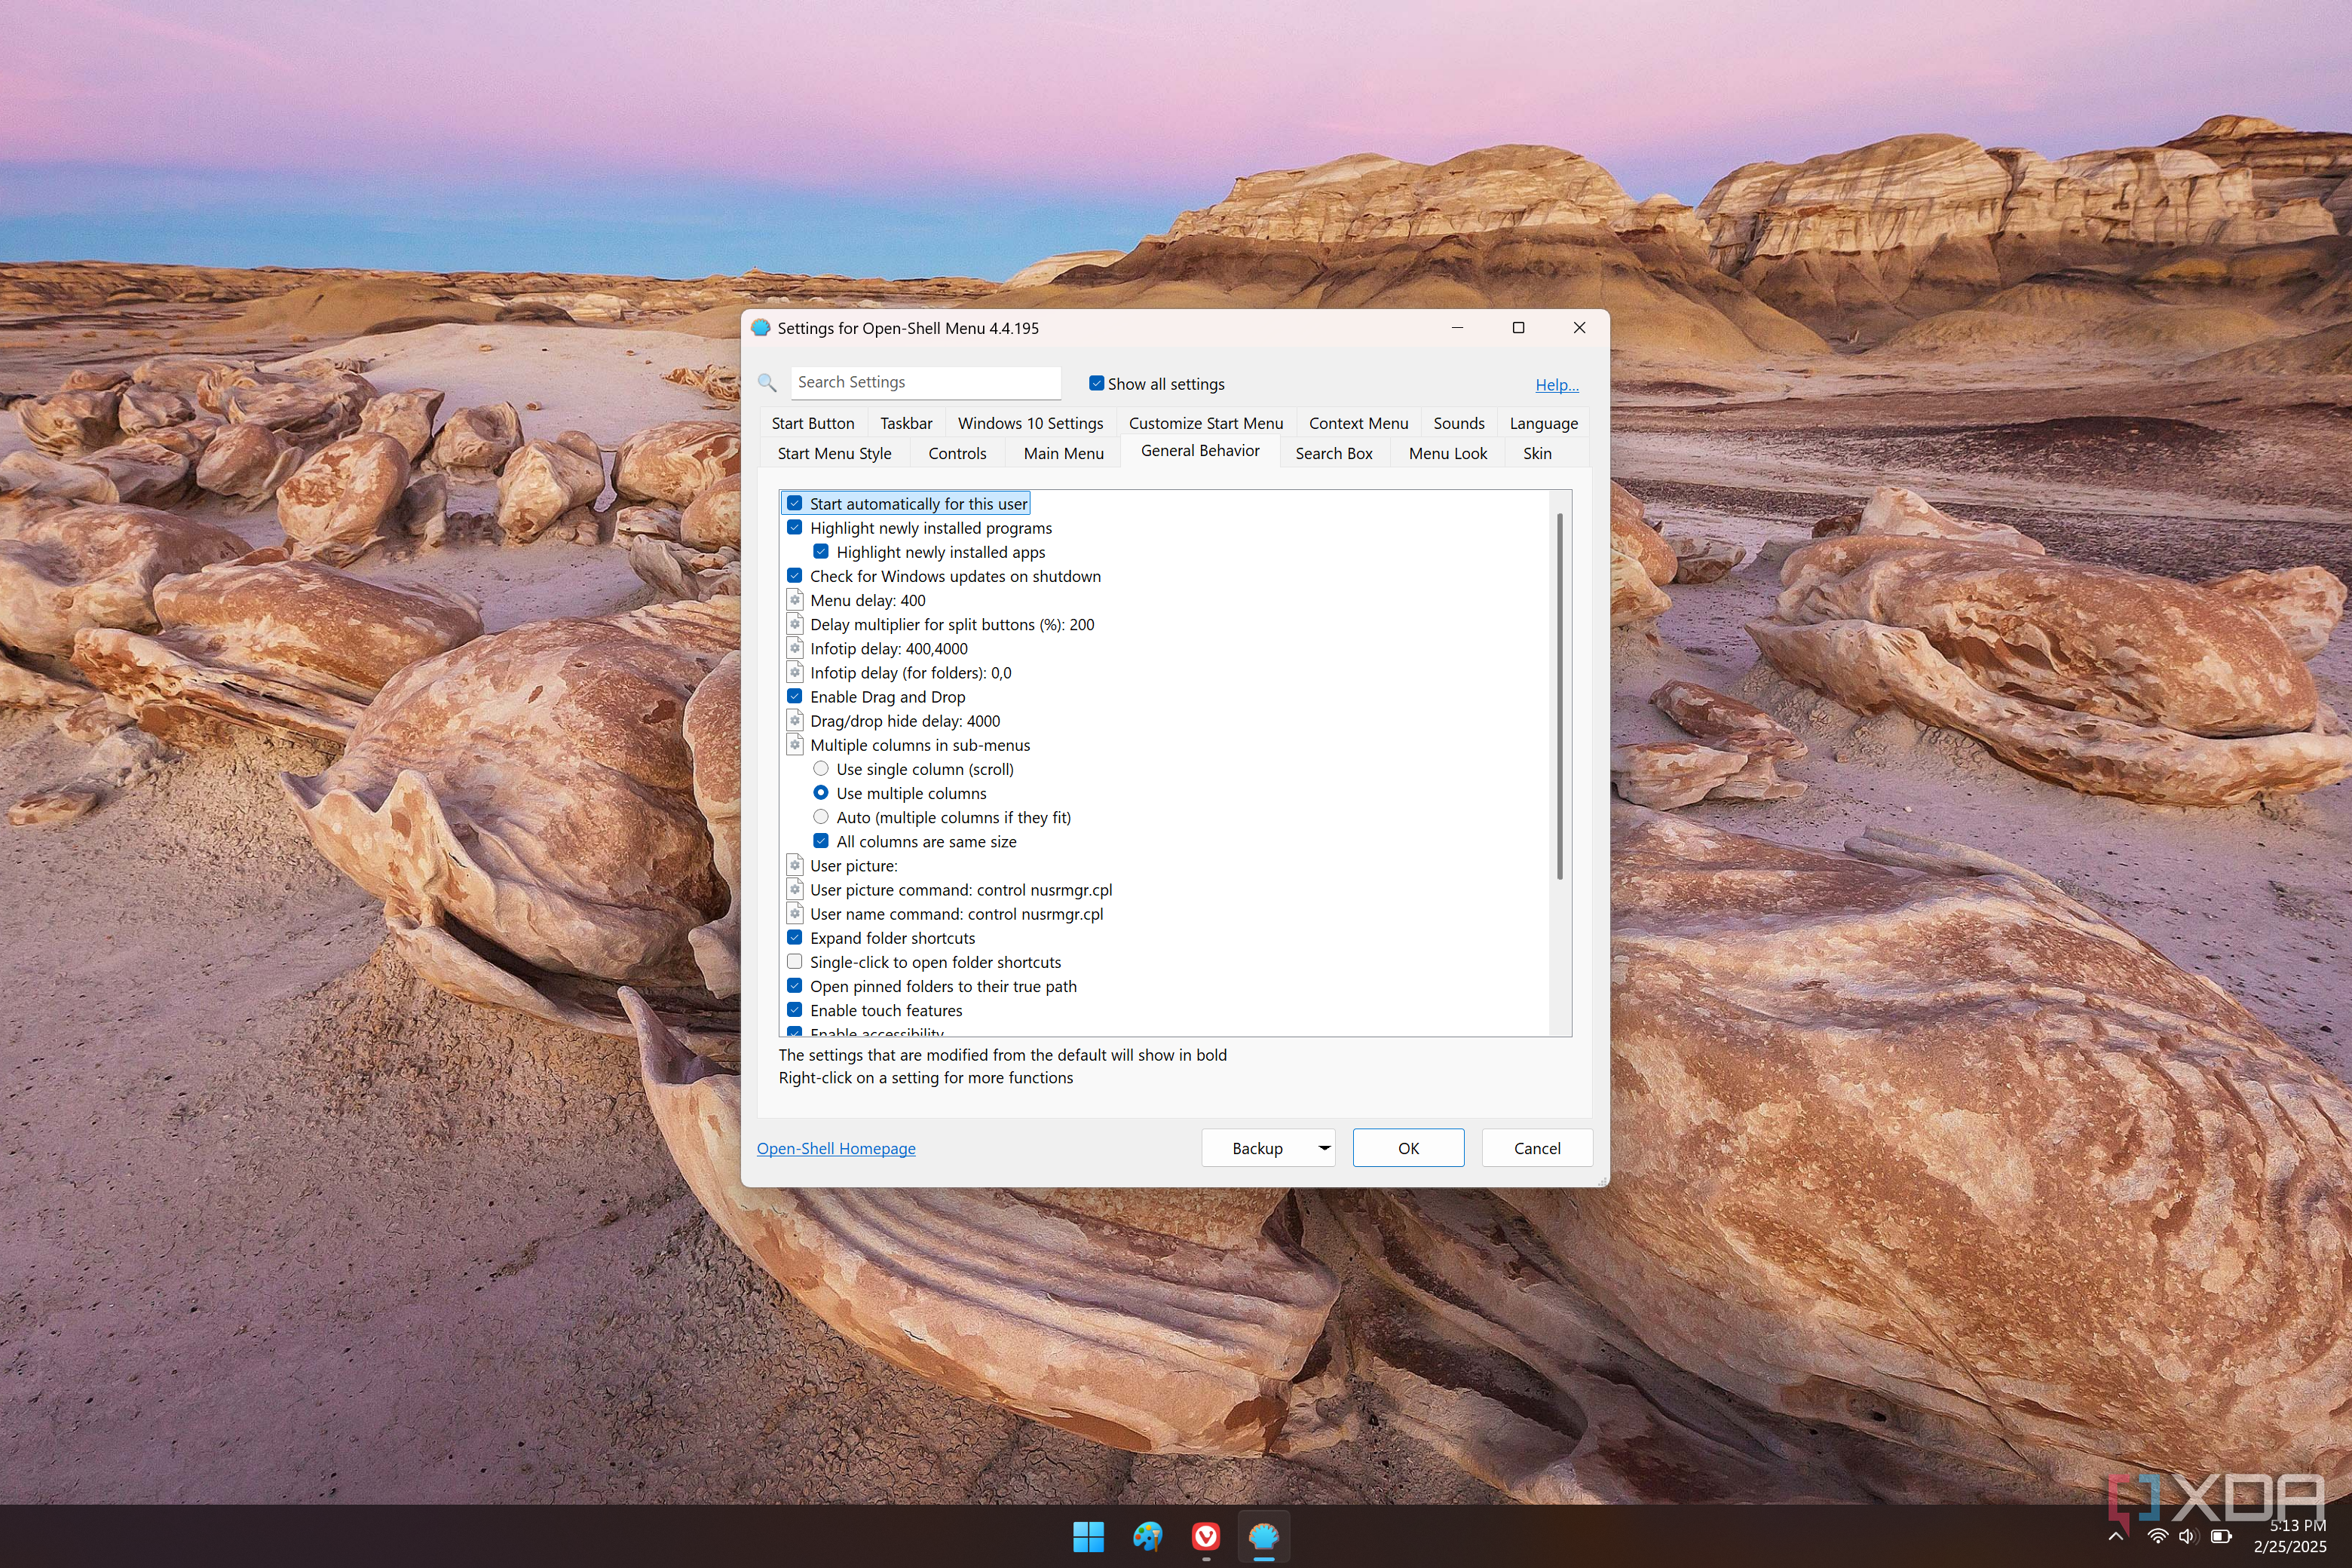Click the User picture command icon
This screenshot has height=1568, width=2352.
pos(795,889)
